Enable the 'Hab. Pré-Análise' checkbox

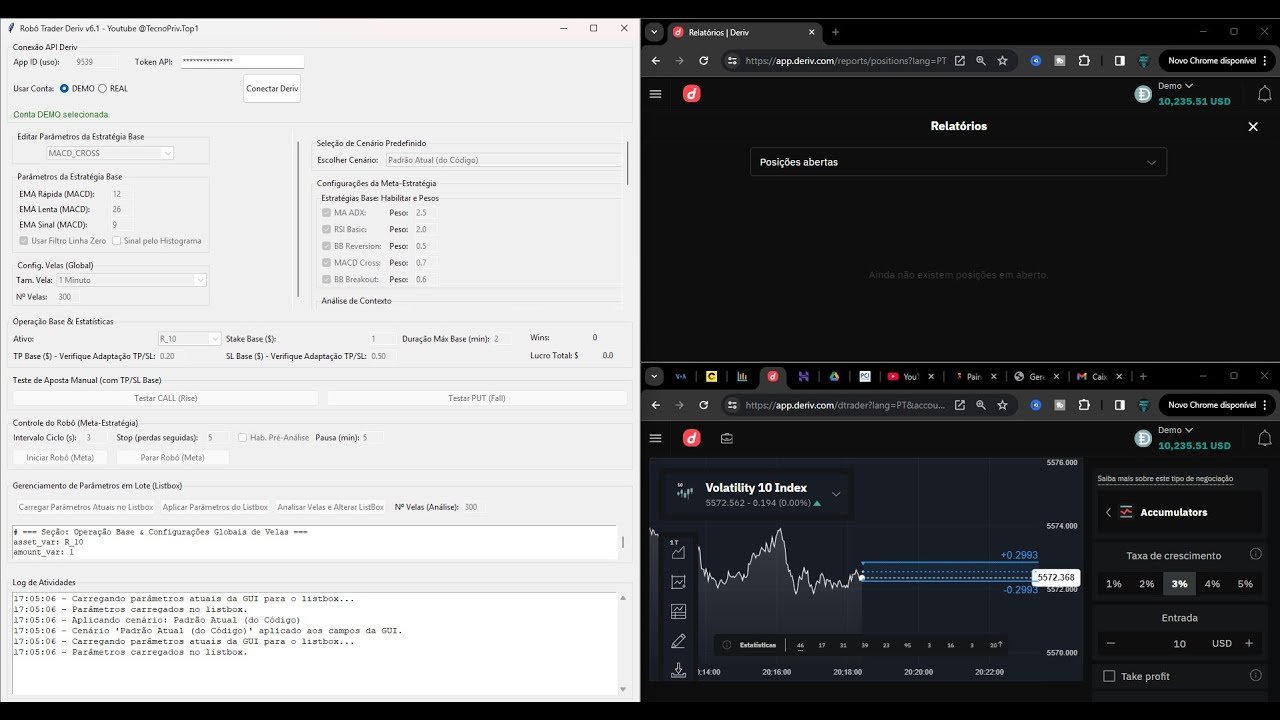tap(240, 437)
